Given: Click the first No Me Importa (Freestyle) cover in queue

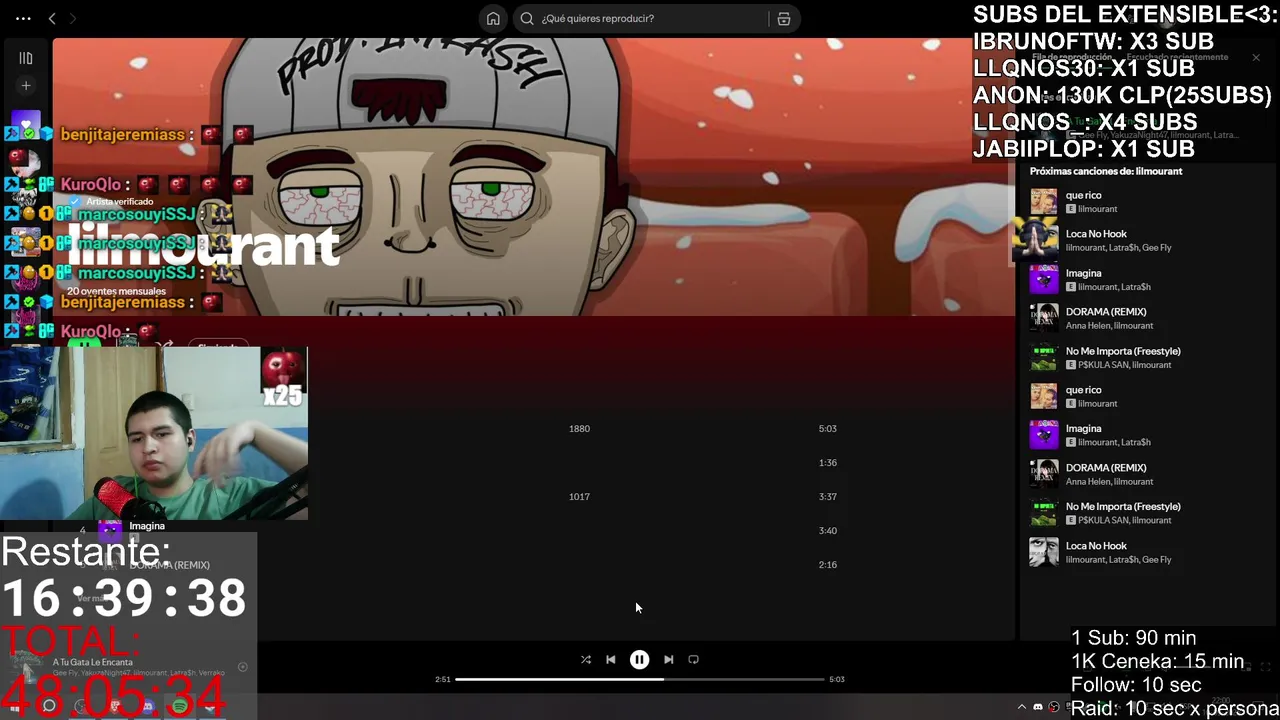Looking at the screenshot, I should pyautogui.click(x=1043, y=357).
